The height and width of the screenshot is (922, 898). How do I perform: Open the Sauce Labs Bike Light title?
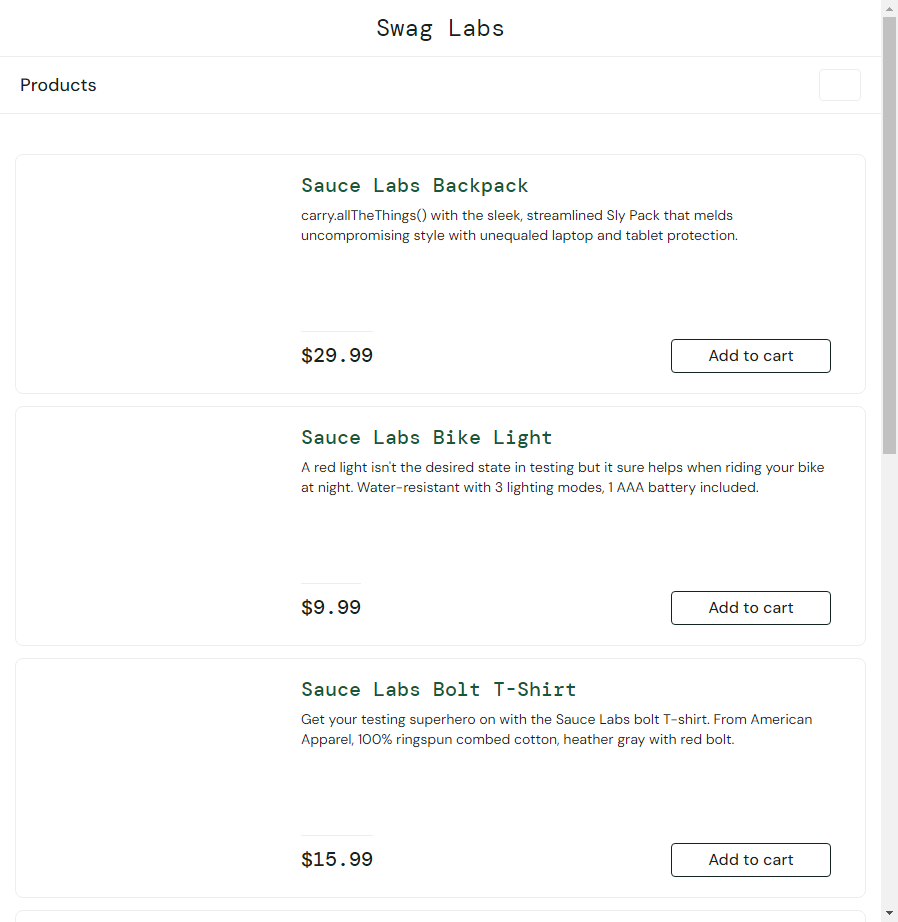point(426,437)
